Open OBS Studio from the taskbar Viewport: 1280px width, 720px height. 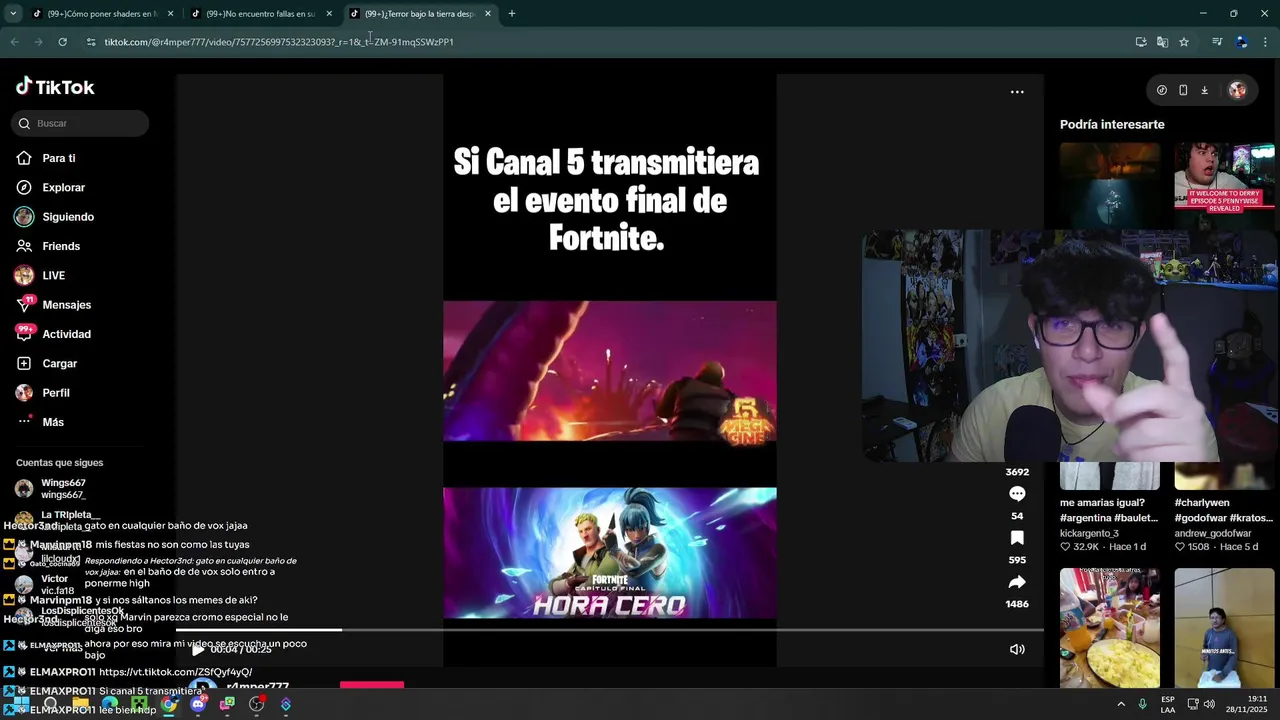[x=257, y=705]
